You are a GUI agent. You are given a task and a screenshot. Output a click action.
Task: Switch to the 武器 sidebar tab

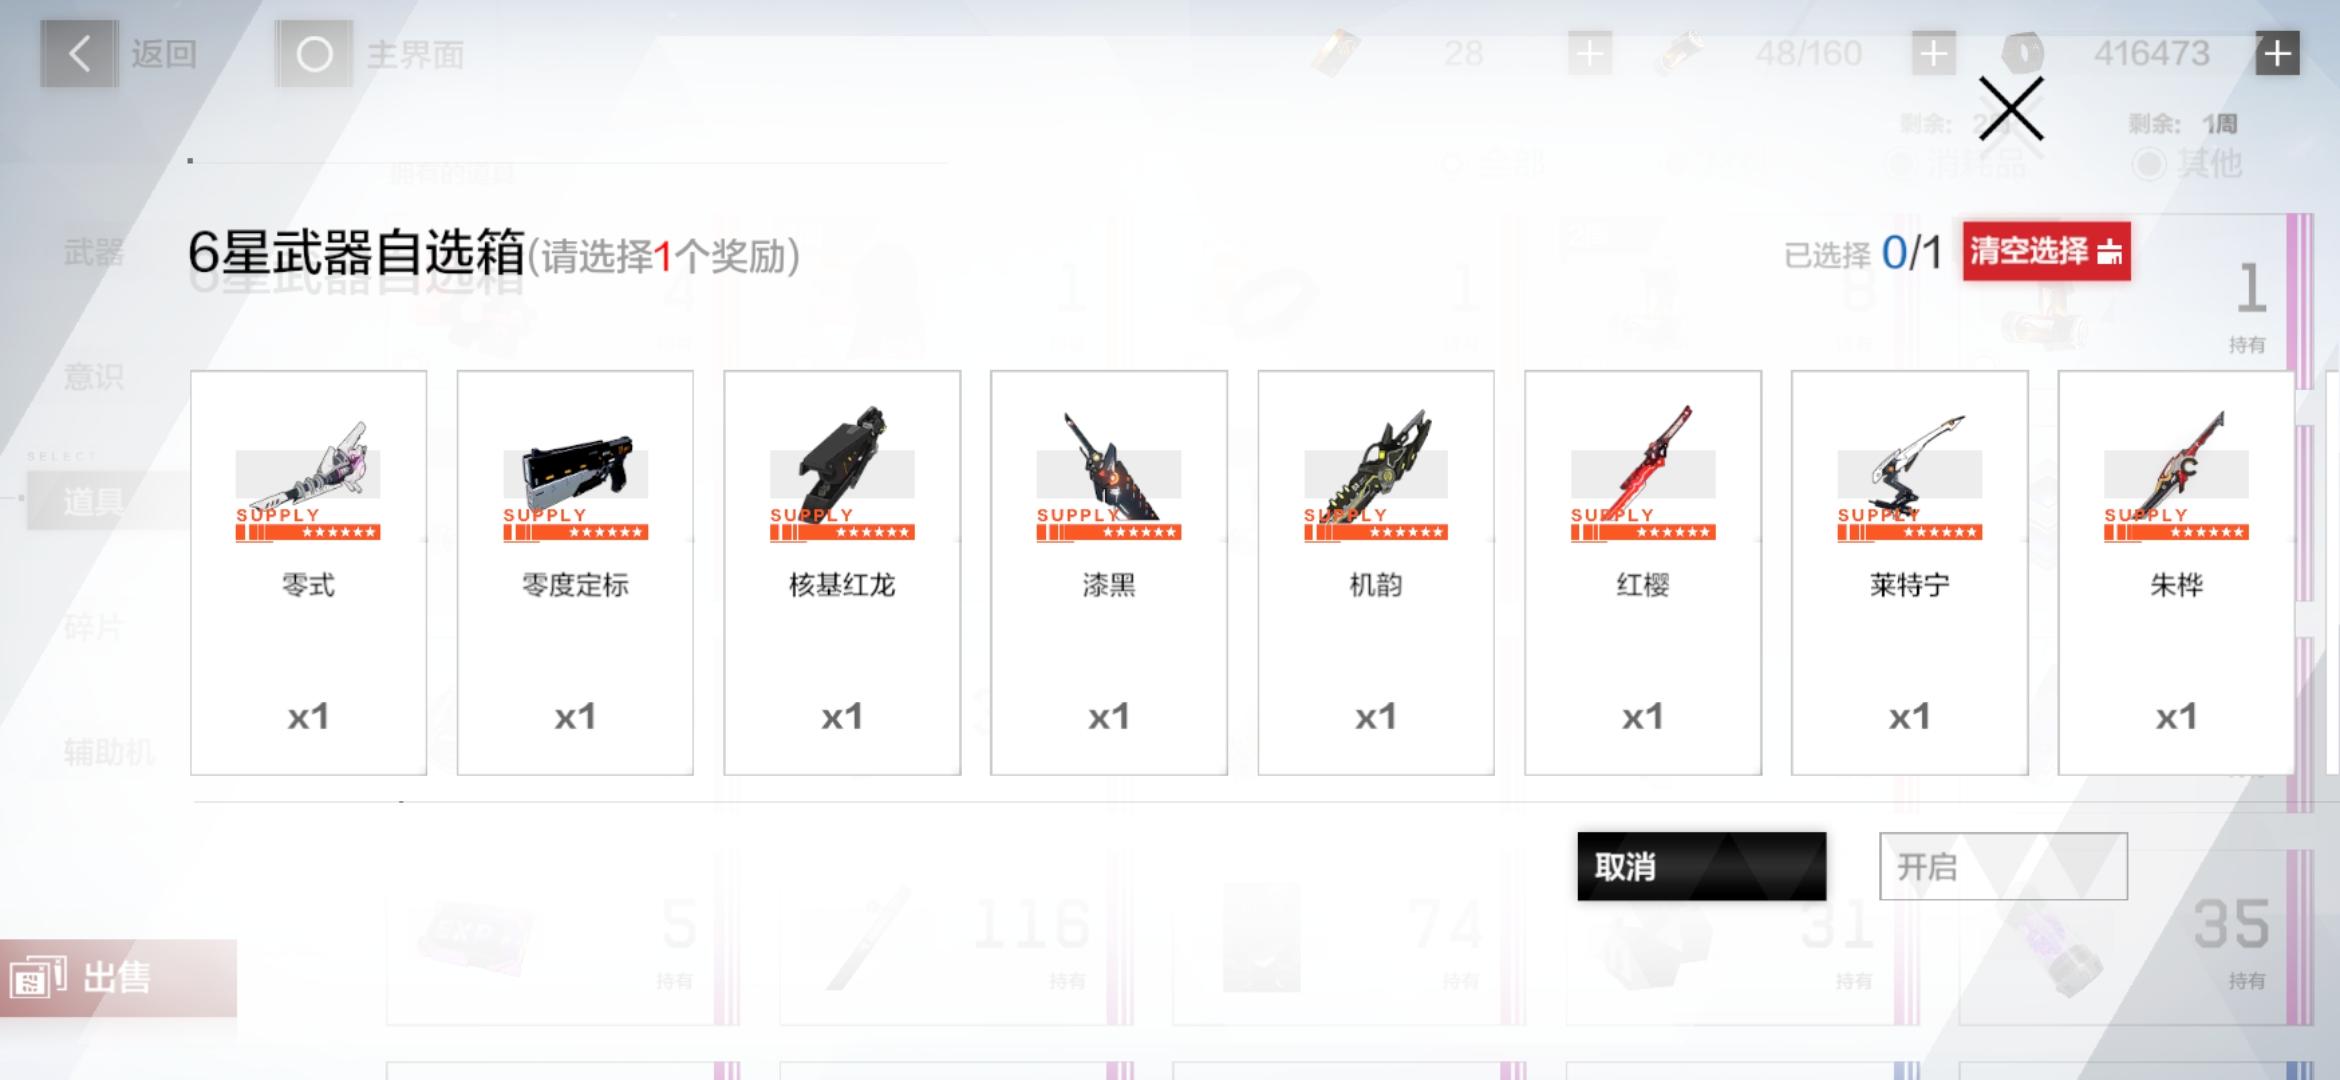(94, 252)
